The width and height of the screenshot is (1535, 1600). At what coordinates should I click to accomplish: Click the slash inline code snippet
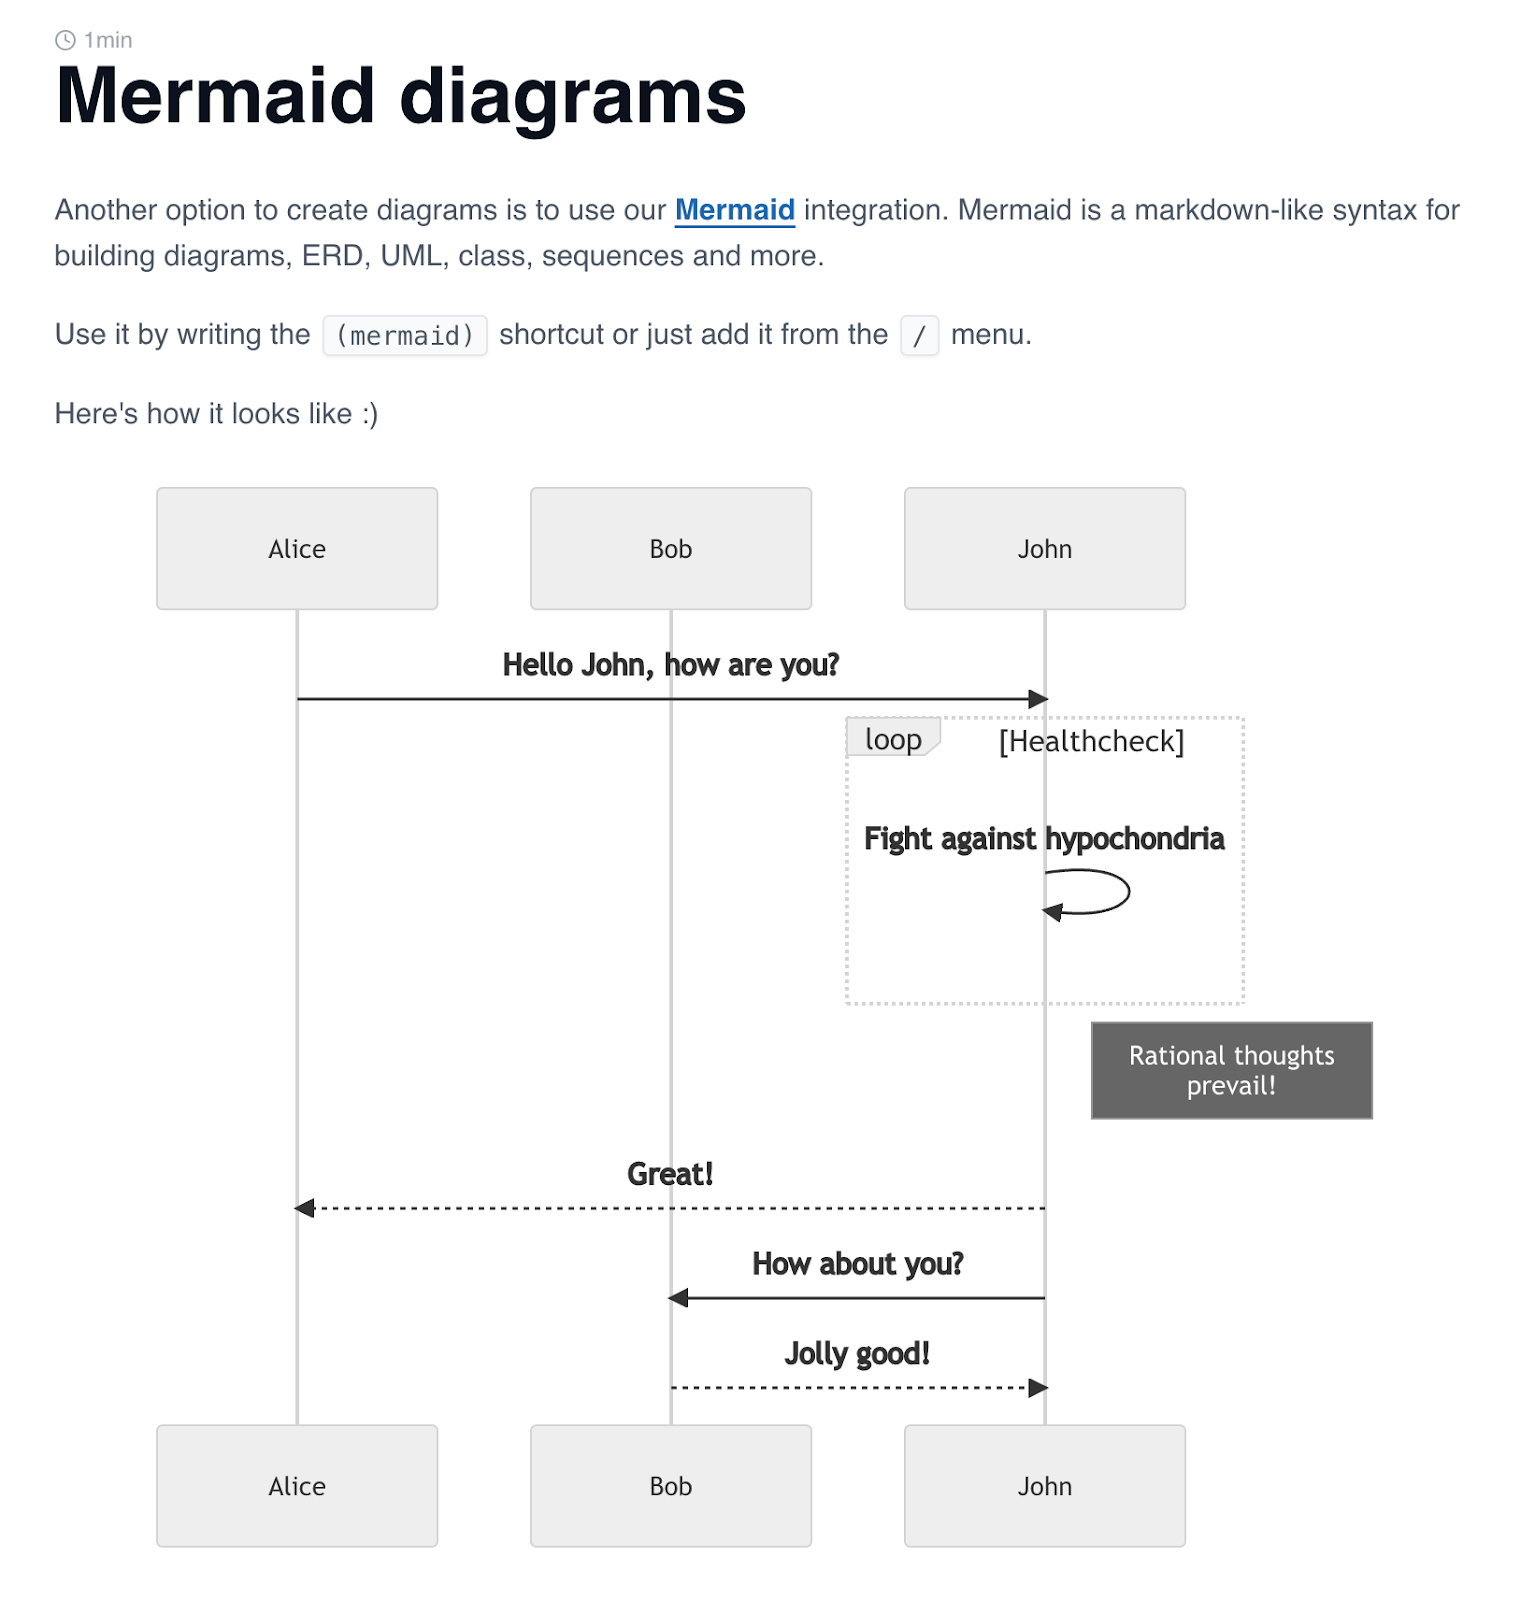pyautogui.click(x=919, y=335)
